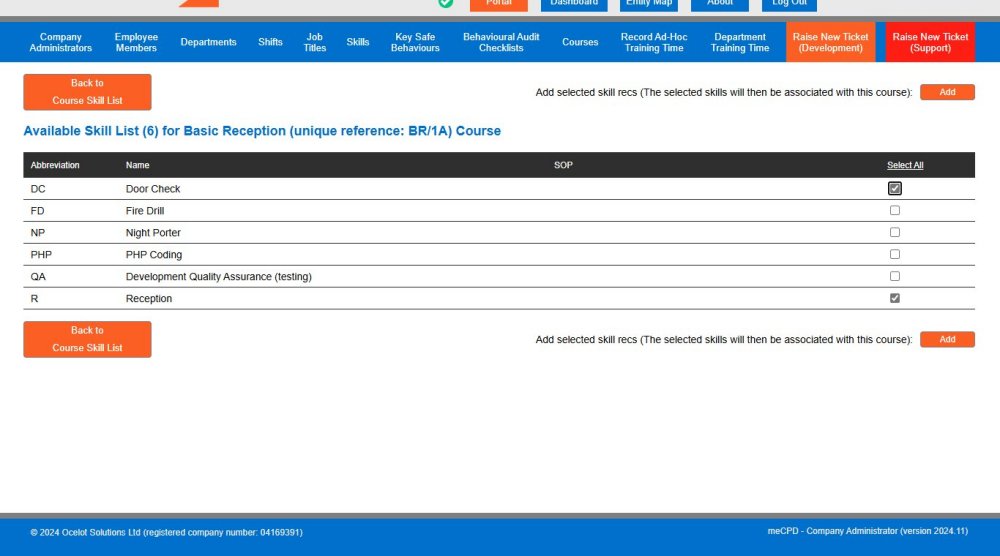Viewport: 1000px width, 556px height.
Task: Click Raise New Ticket (Support)
Action: tap(930, 42)
